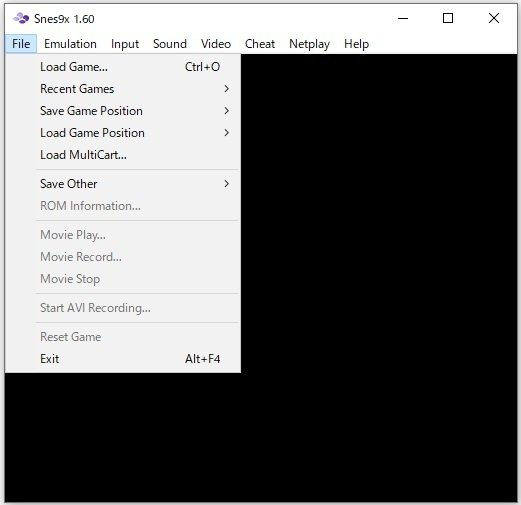Expand the Save Other submenu
The height and width of the screenshot is (505, 521).
coord(123,184)
